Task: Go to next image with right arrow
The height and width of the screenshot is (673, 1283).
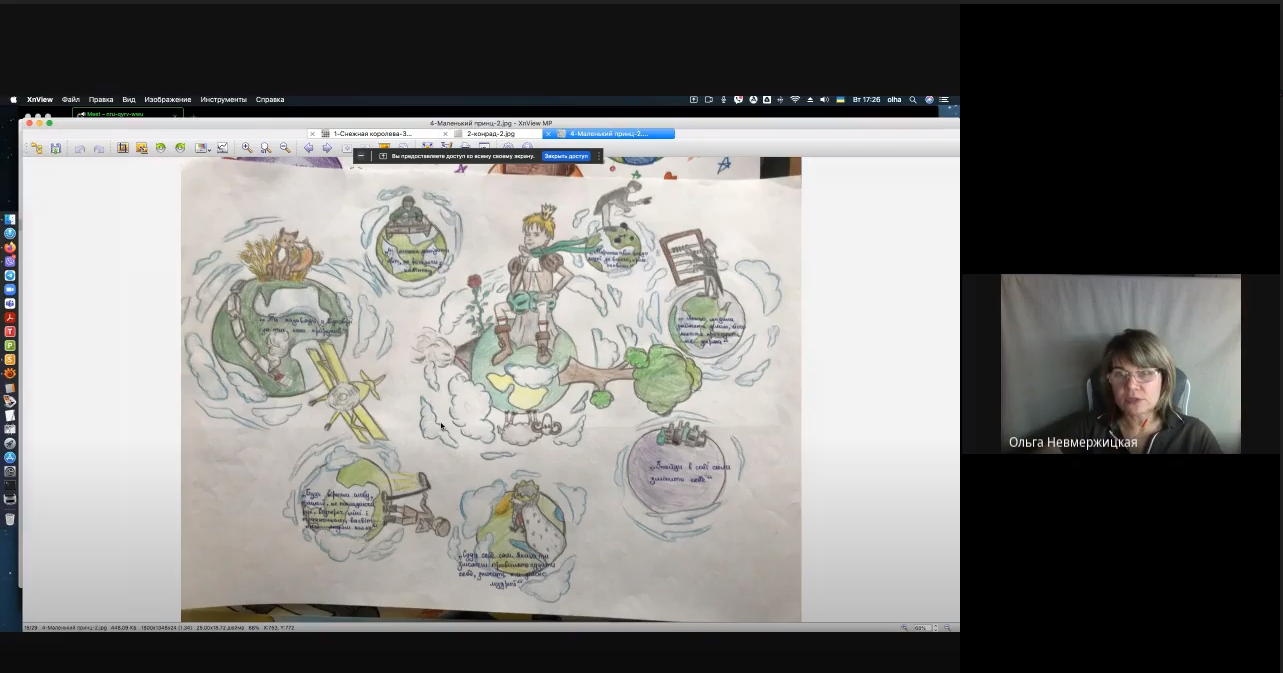Action: [x=327, y=148]
